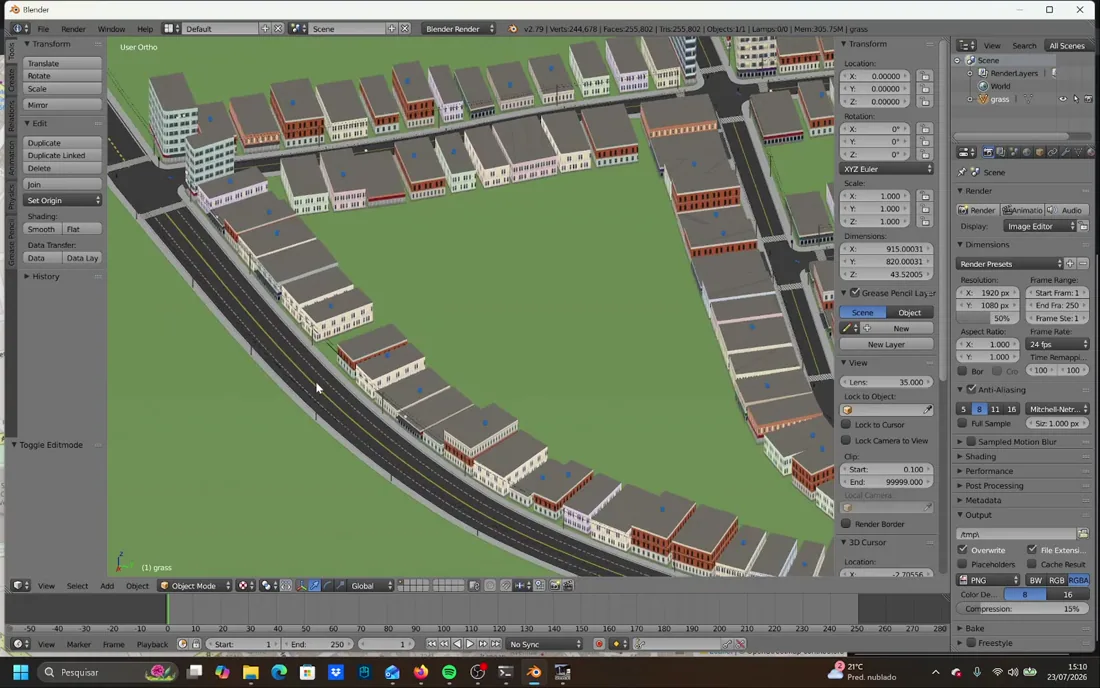The height and width of the screenshot is (688, 1100).
Task: Click the Scale Y lock icon
Action: (x=925, y=209)
